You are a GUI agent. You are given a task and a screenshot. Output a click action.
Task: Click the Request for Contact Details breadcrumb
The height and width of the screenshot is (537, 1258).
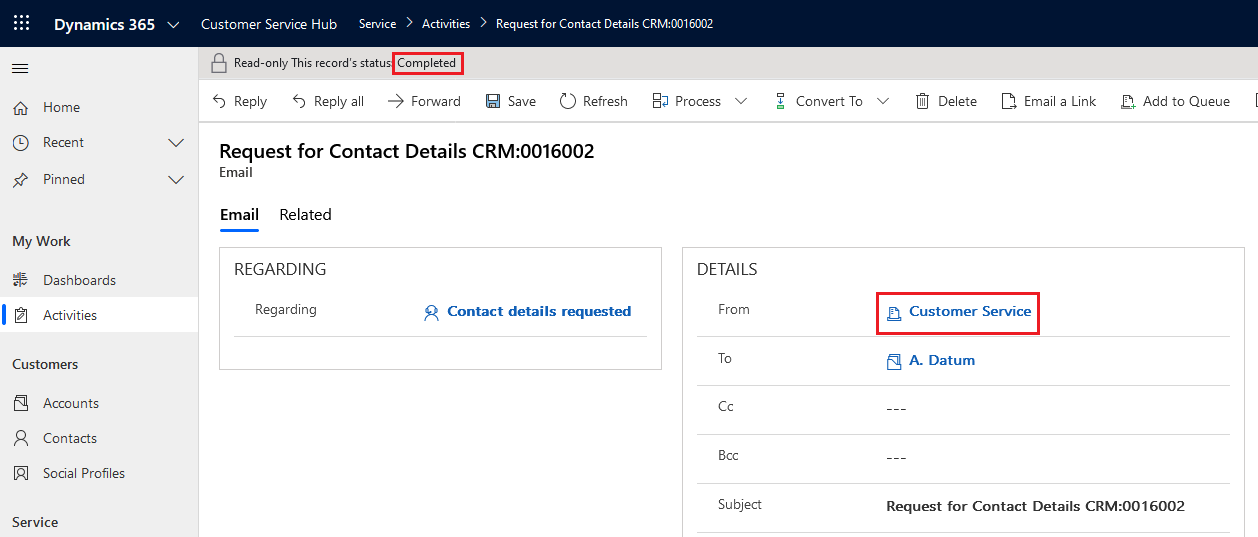pos(604,24)
